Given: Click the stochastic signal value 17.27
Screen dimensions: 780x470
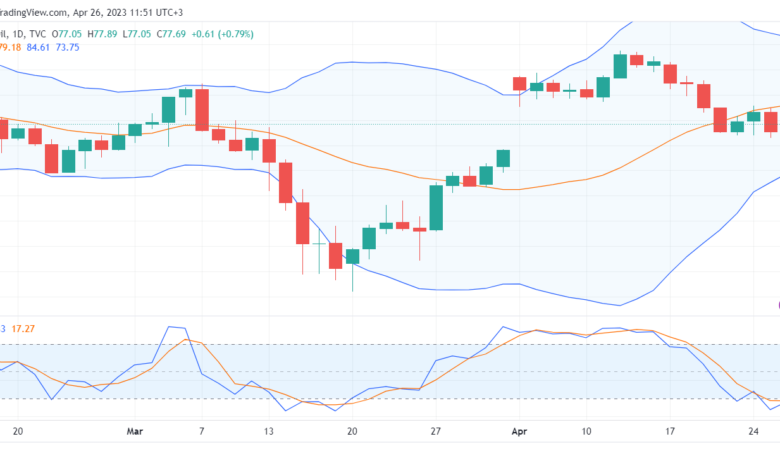Looking at the screenshot, I should tap(23, 329).
